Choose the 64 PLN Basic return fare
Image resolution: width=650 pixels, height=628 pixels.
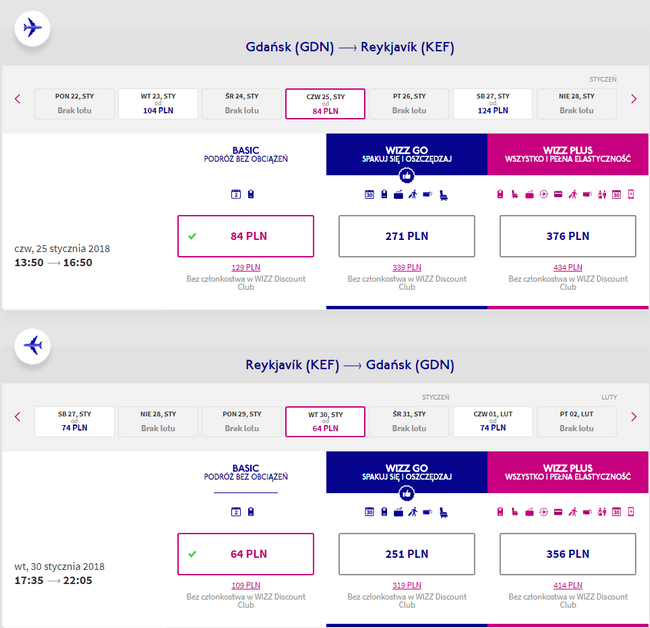click(x=246, y=554)
